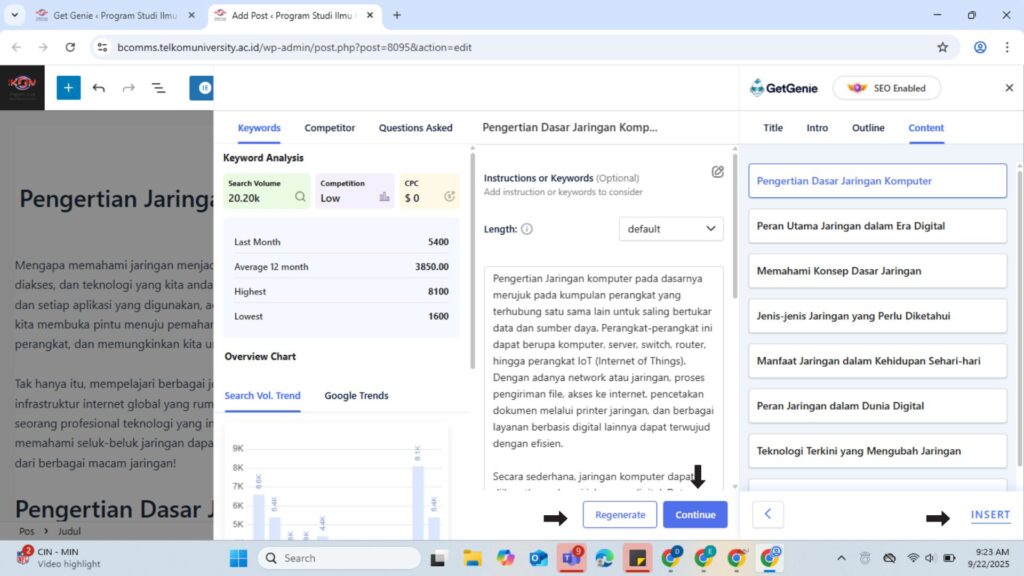Select outline item Teknologi Terkini yang Mengubah Jaringan

point(878,451)
